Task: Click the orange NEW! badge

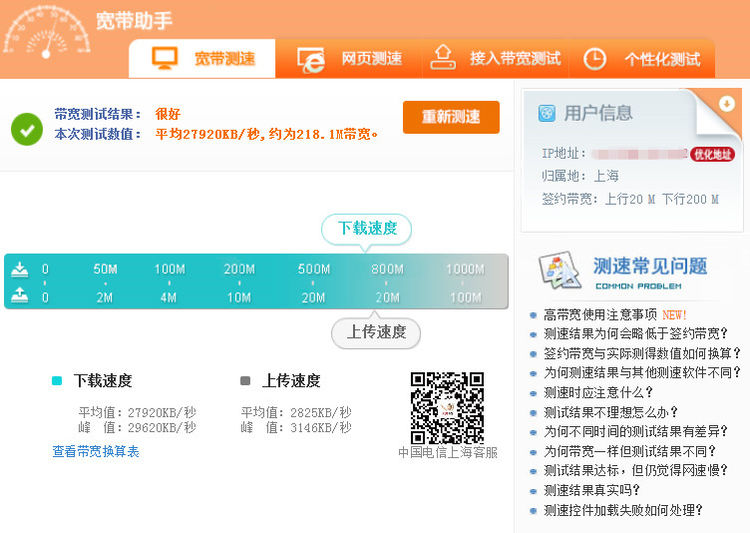Action: click(674, 315)
